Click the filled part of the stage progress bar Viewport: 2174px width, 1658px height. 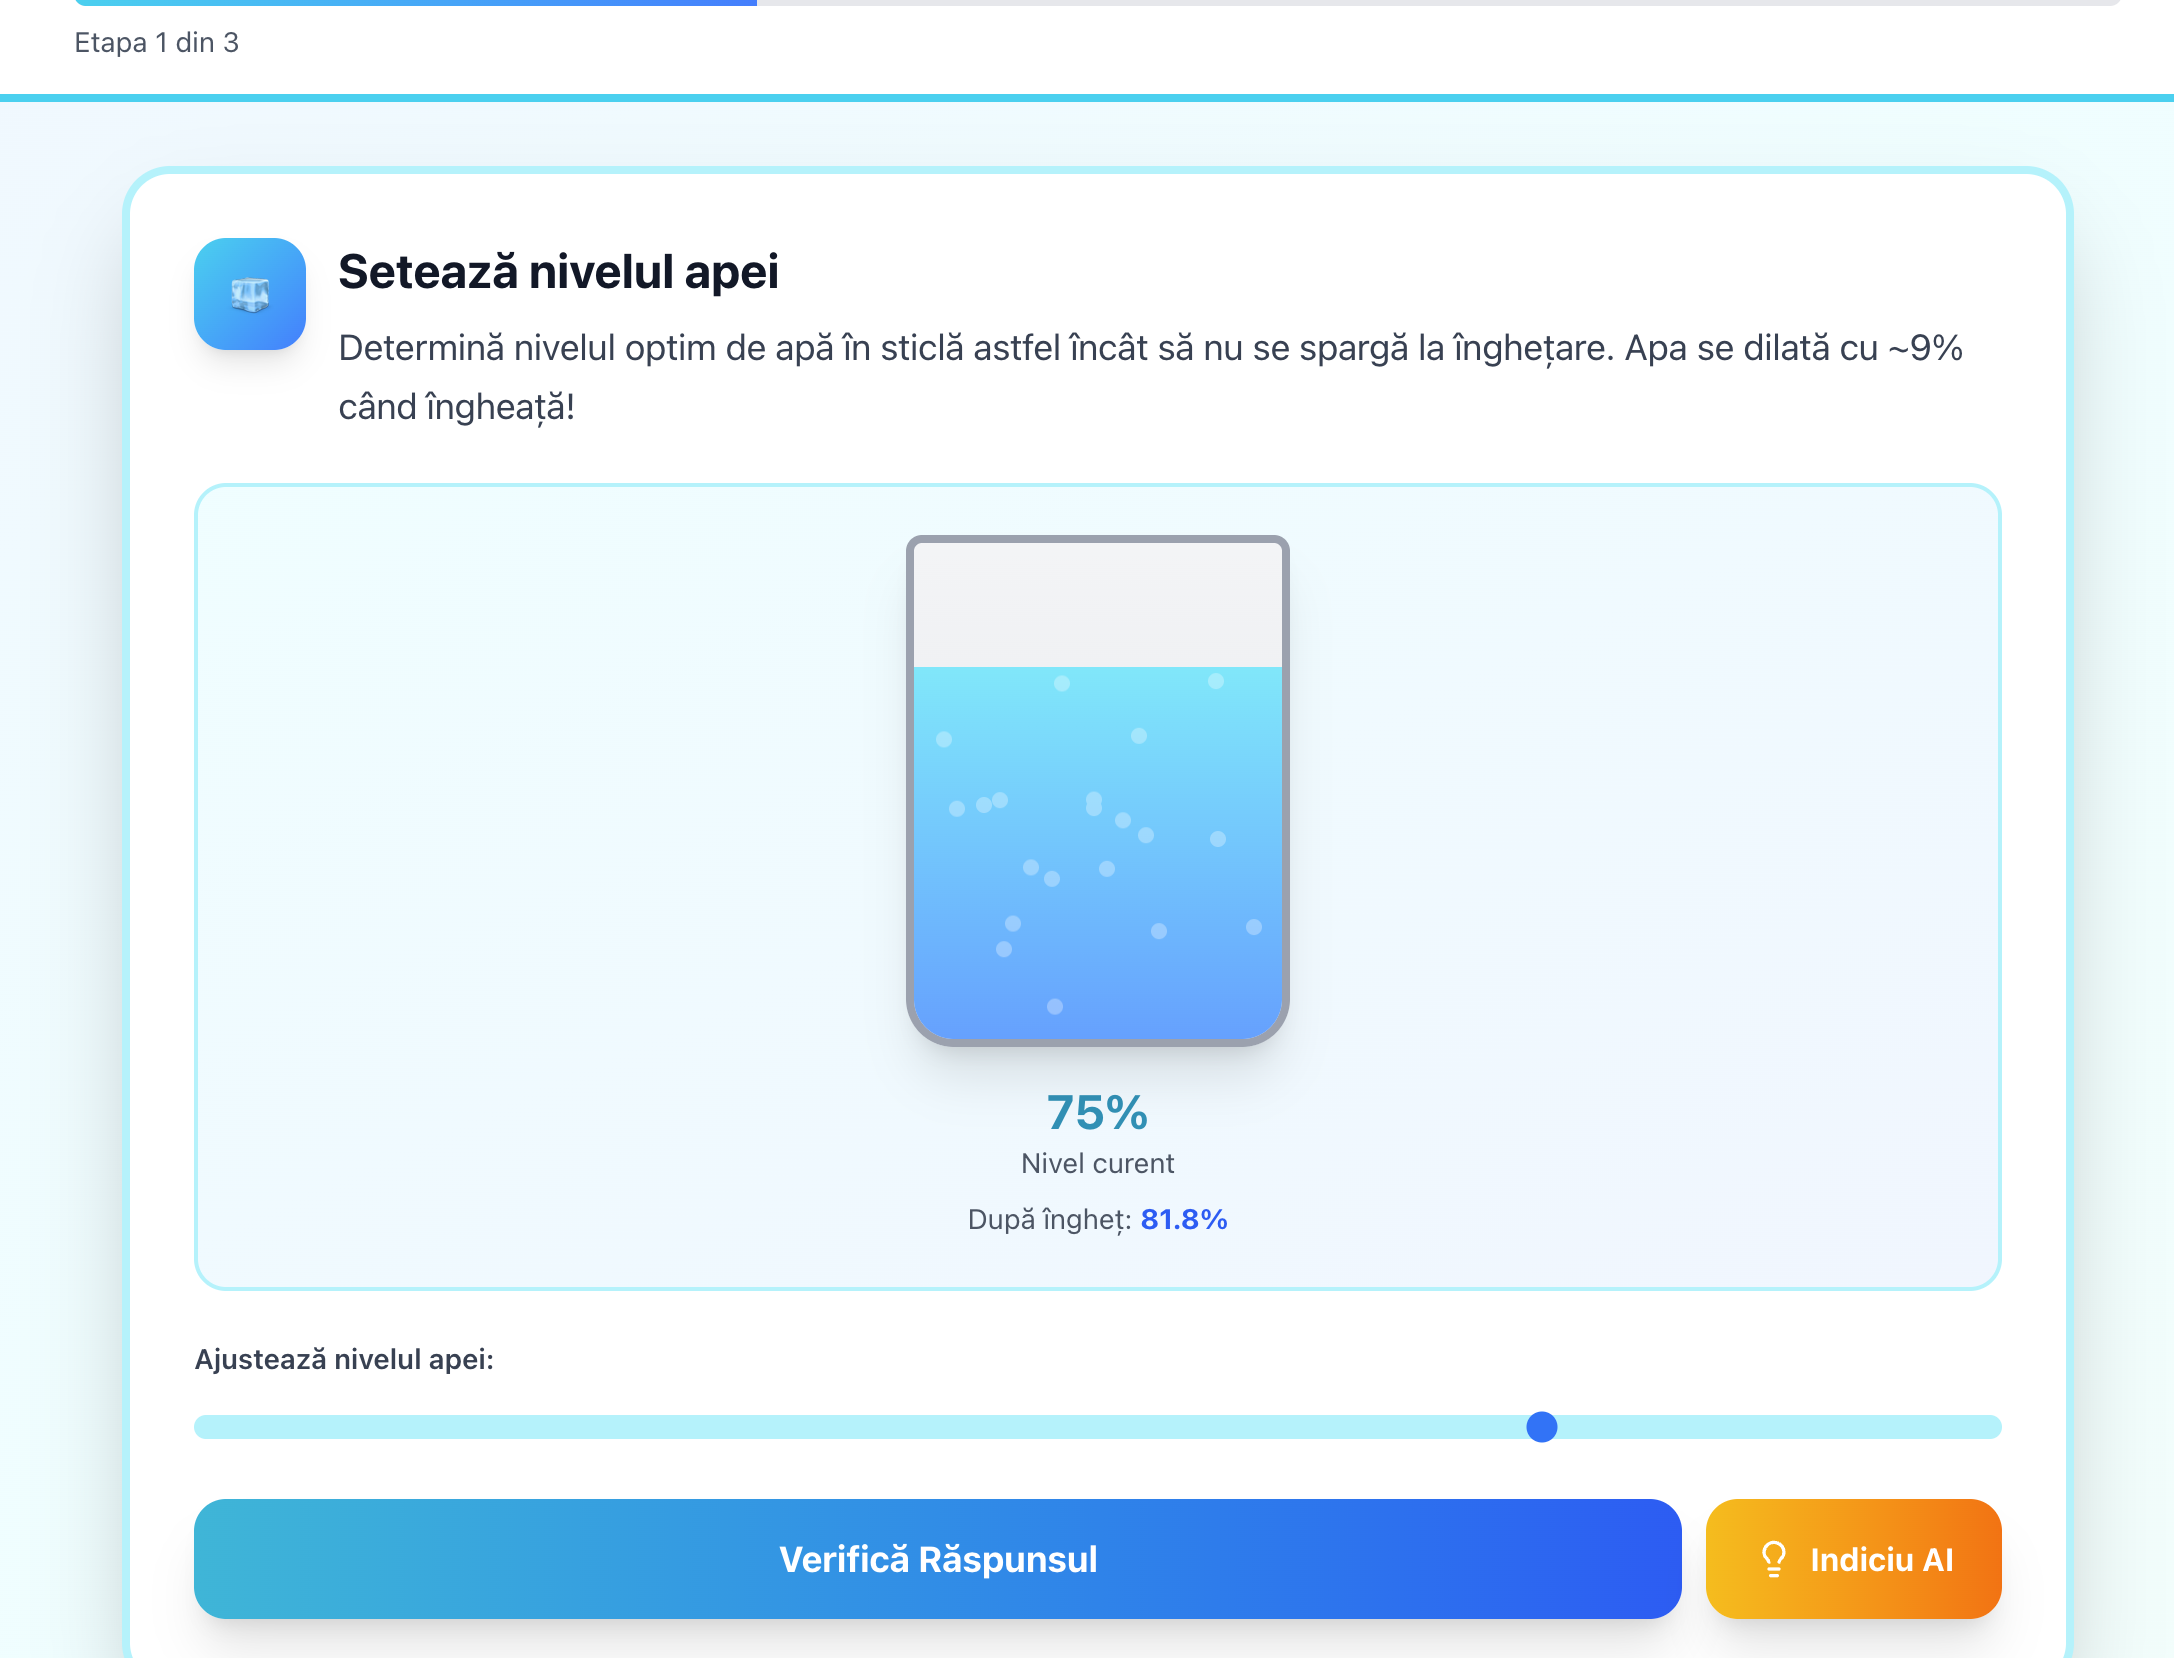pyautogui.click(x=415, y=2)
